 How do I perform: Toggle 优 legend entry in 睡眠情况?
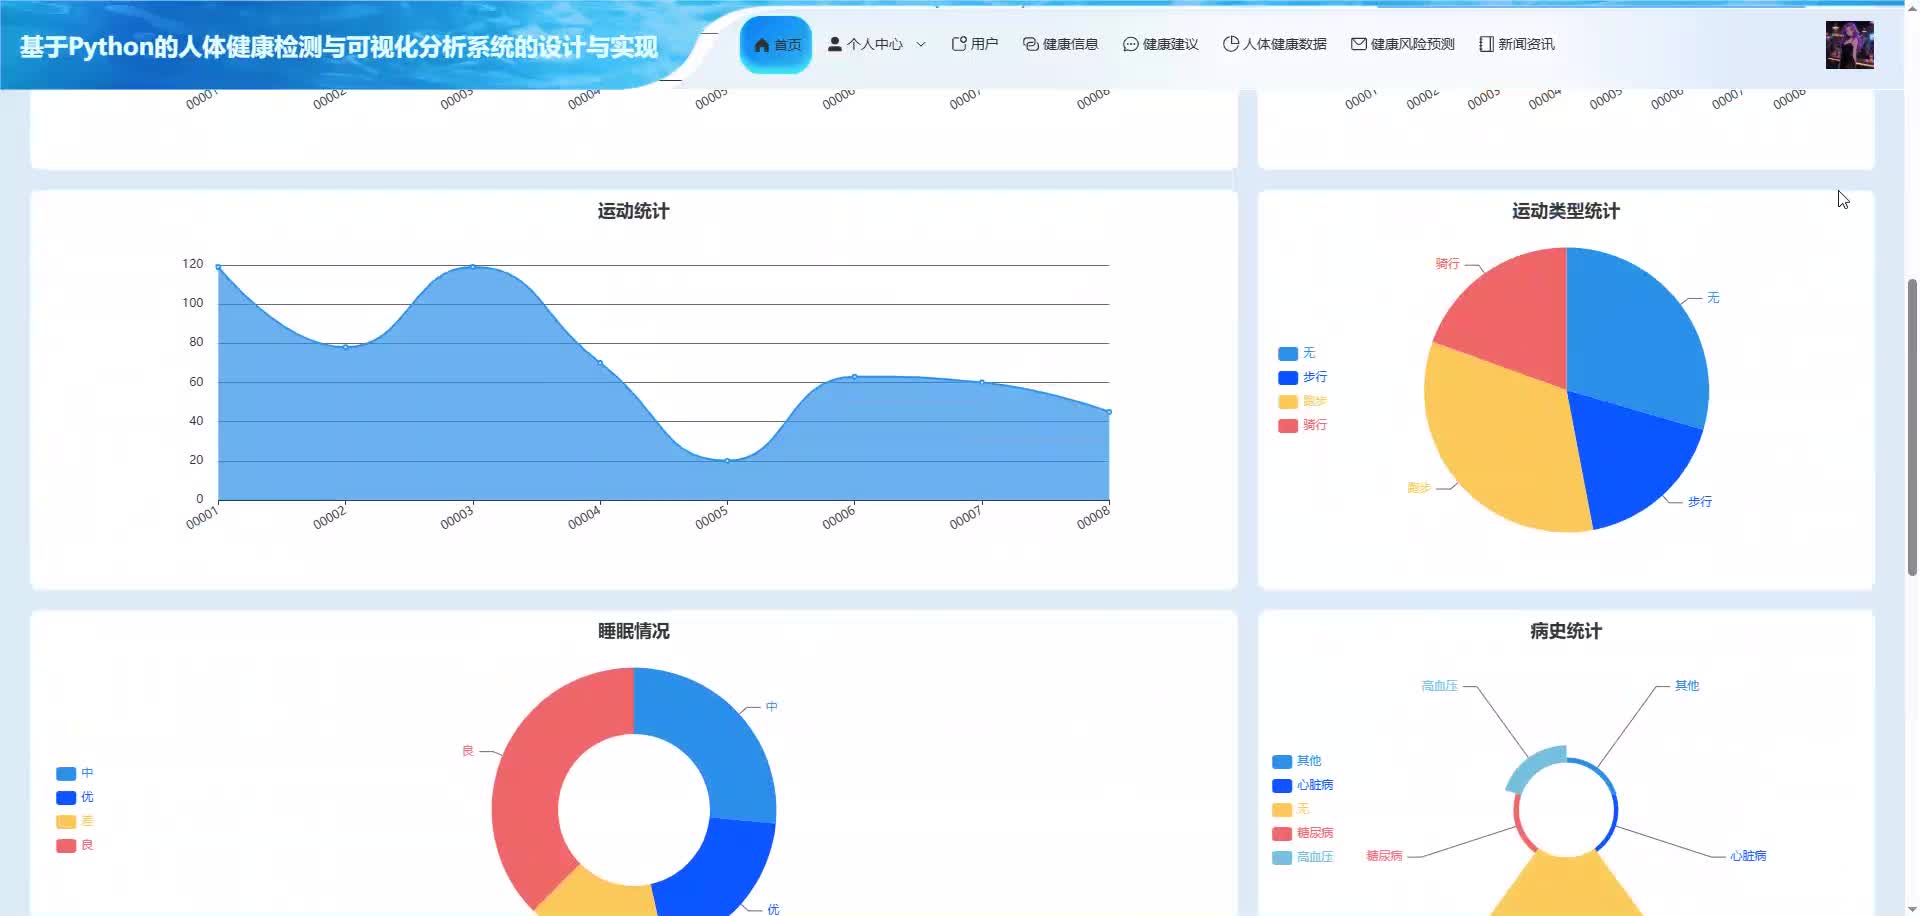[x=75, y=797]
